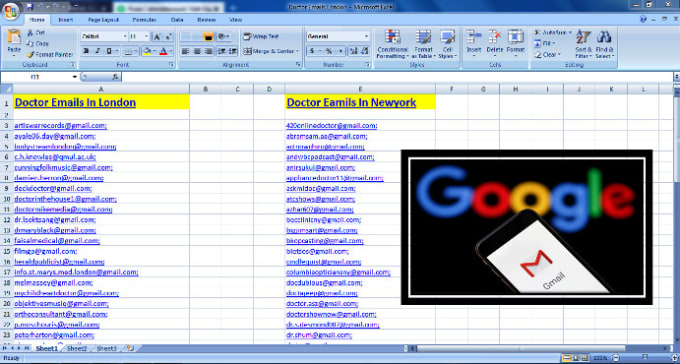Open the fill color dropdown arrow
The image size is (680, 364).
click(x=154, y=51)
